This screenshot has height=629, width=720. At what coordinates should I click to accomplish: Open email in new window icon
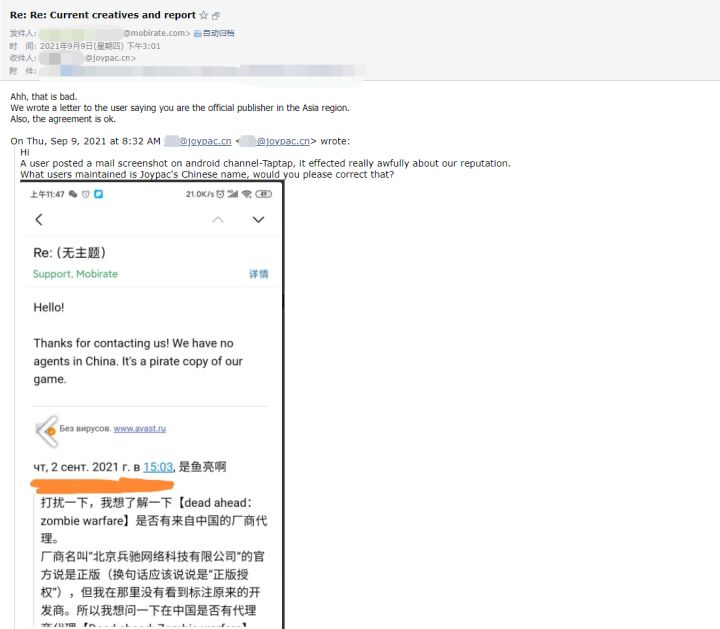pos(216,16)
